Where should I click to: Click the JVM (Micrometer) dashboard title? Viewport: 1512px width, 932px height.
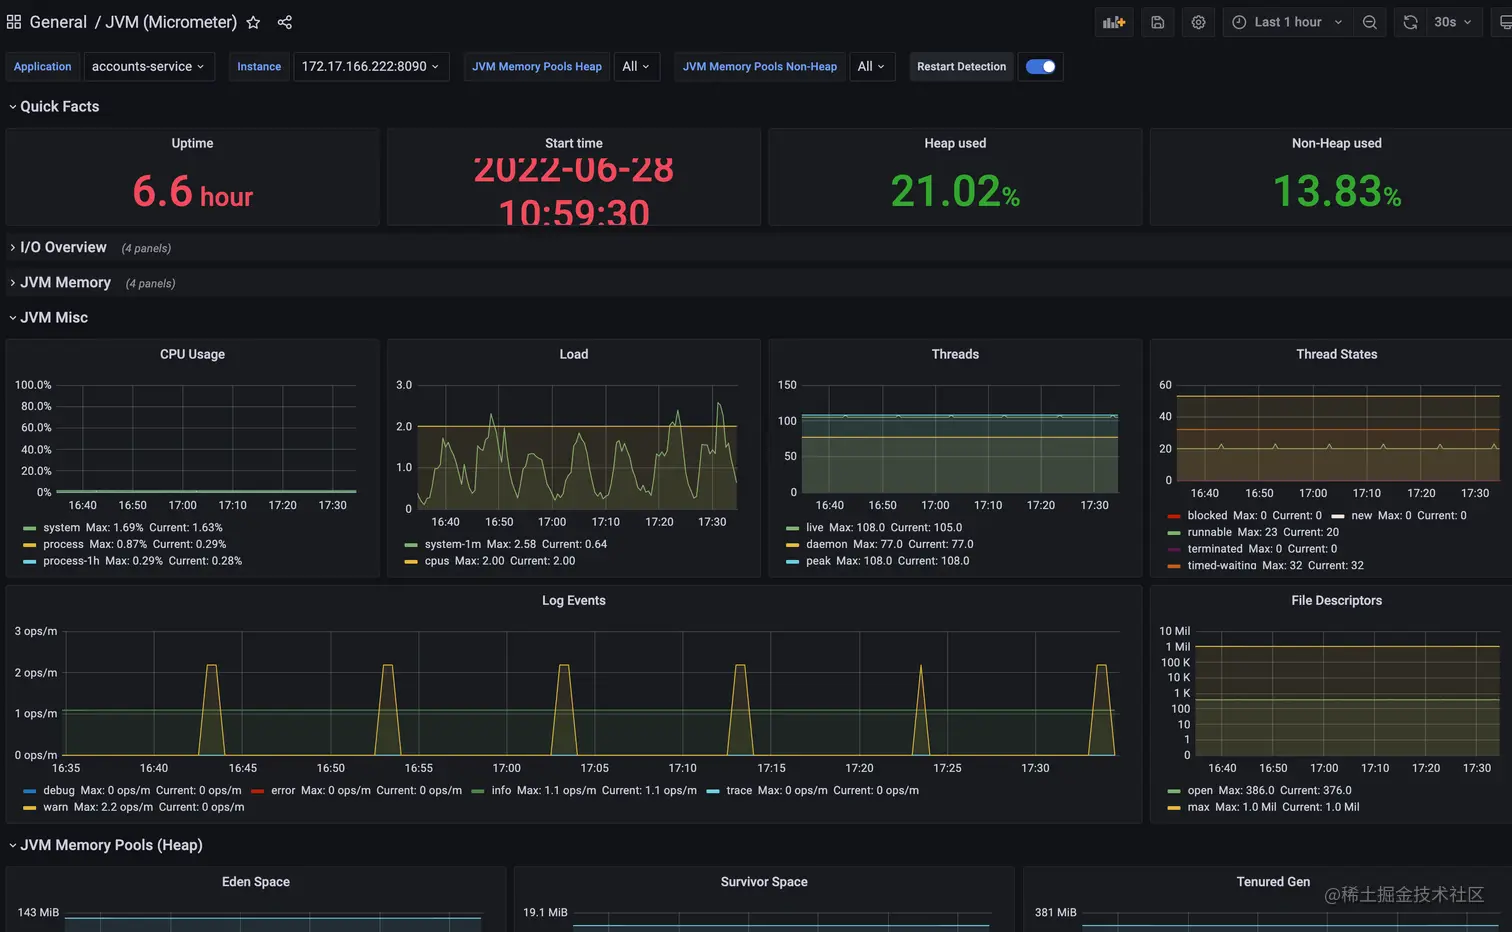coord(171,22)
